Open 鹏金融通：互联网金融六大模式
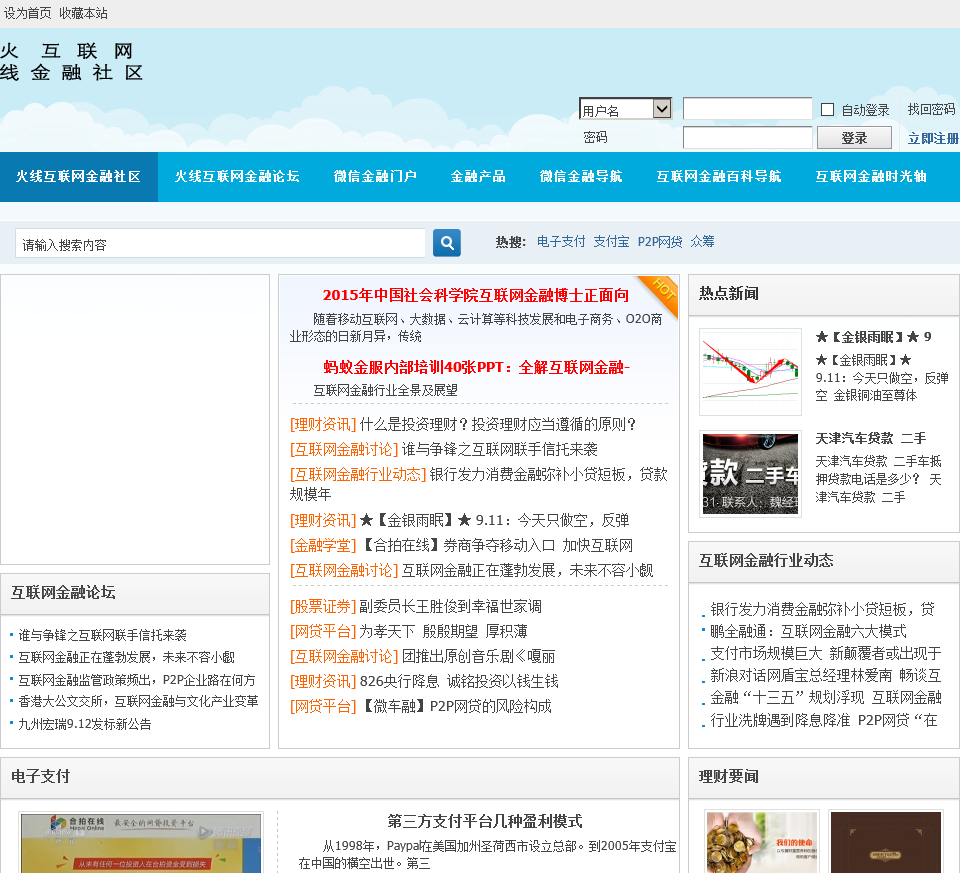Viewport: 960px width, 873px height. [x=808, y=631]
